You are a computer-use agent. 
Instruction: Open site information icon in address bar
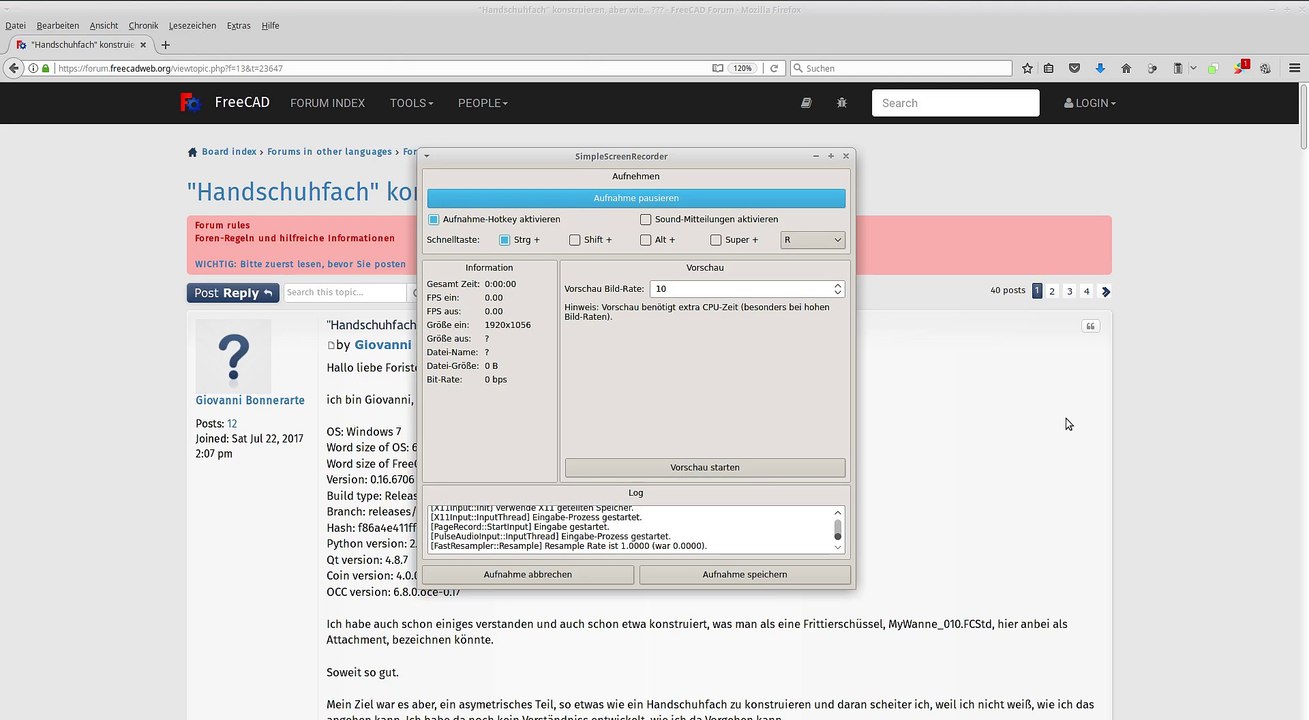click(x=33, y=68)
